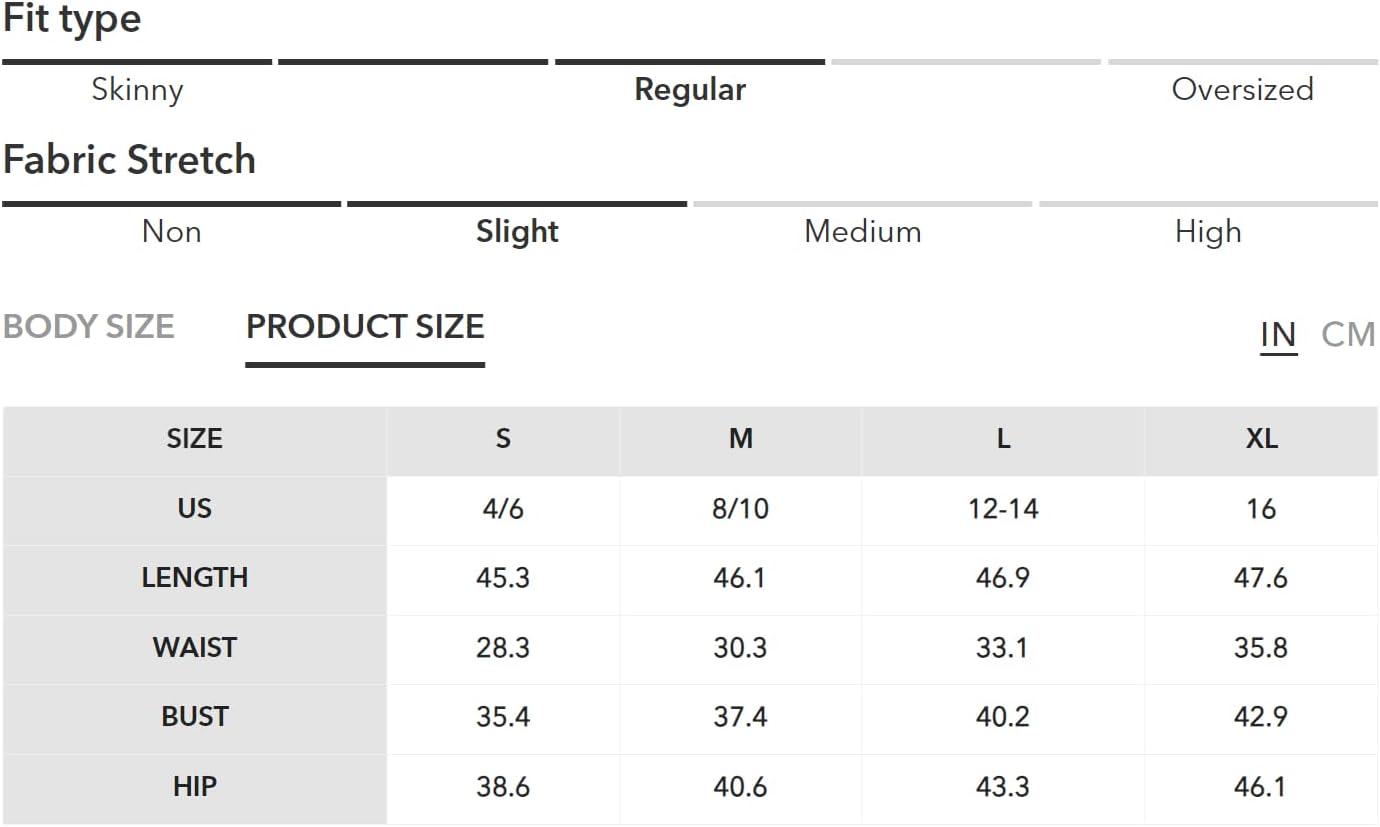The width and height of the screenshot is (1380, 827).
Task: Click the High fabric stretch label
Action: 1208,232
